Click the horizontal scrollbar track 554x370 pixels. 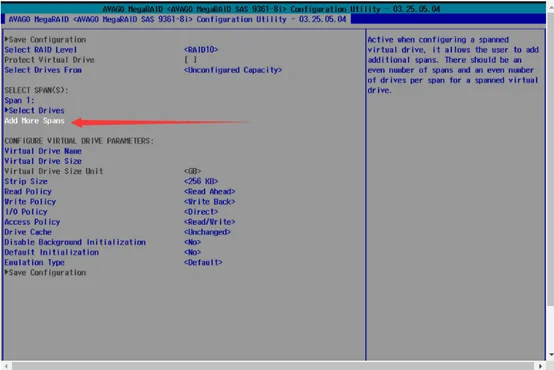point(273,366)
